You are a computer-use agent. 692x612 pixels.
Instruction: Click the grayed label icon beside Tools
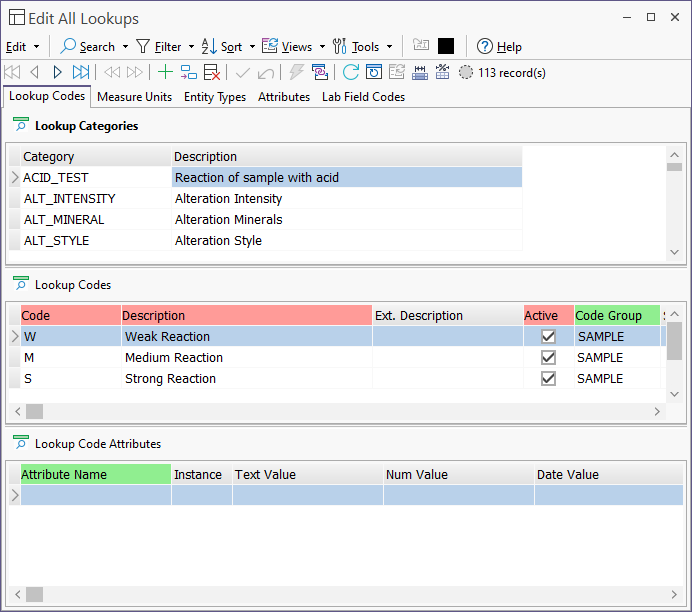coord(421,45)
